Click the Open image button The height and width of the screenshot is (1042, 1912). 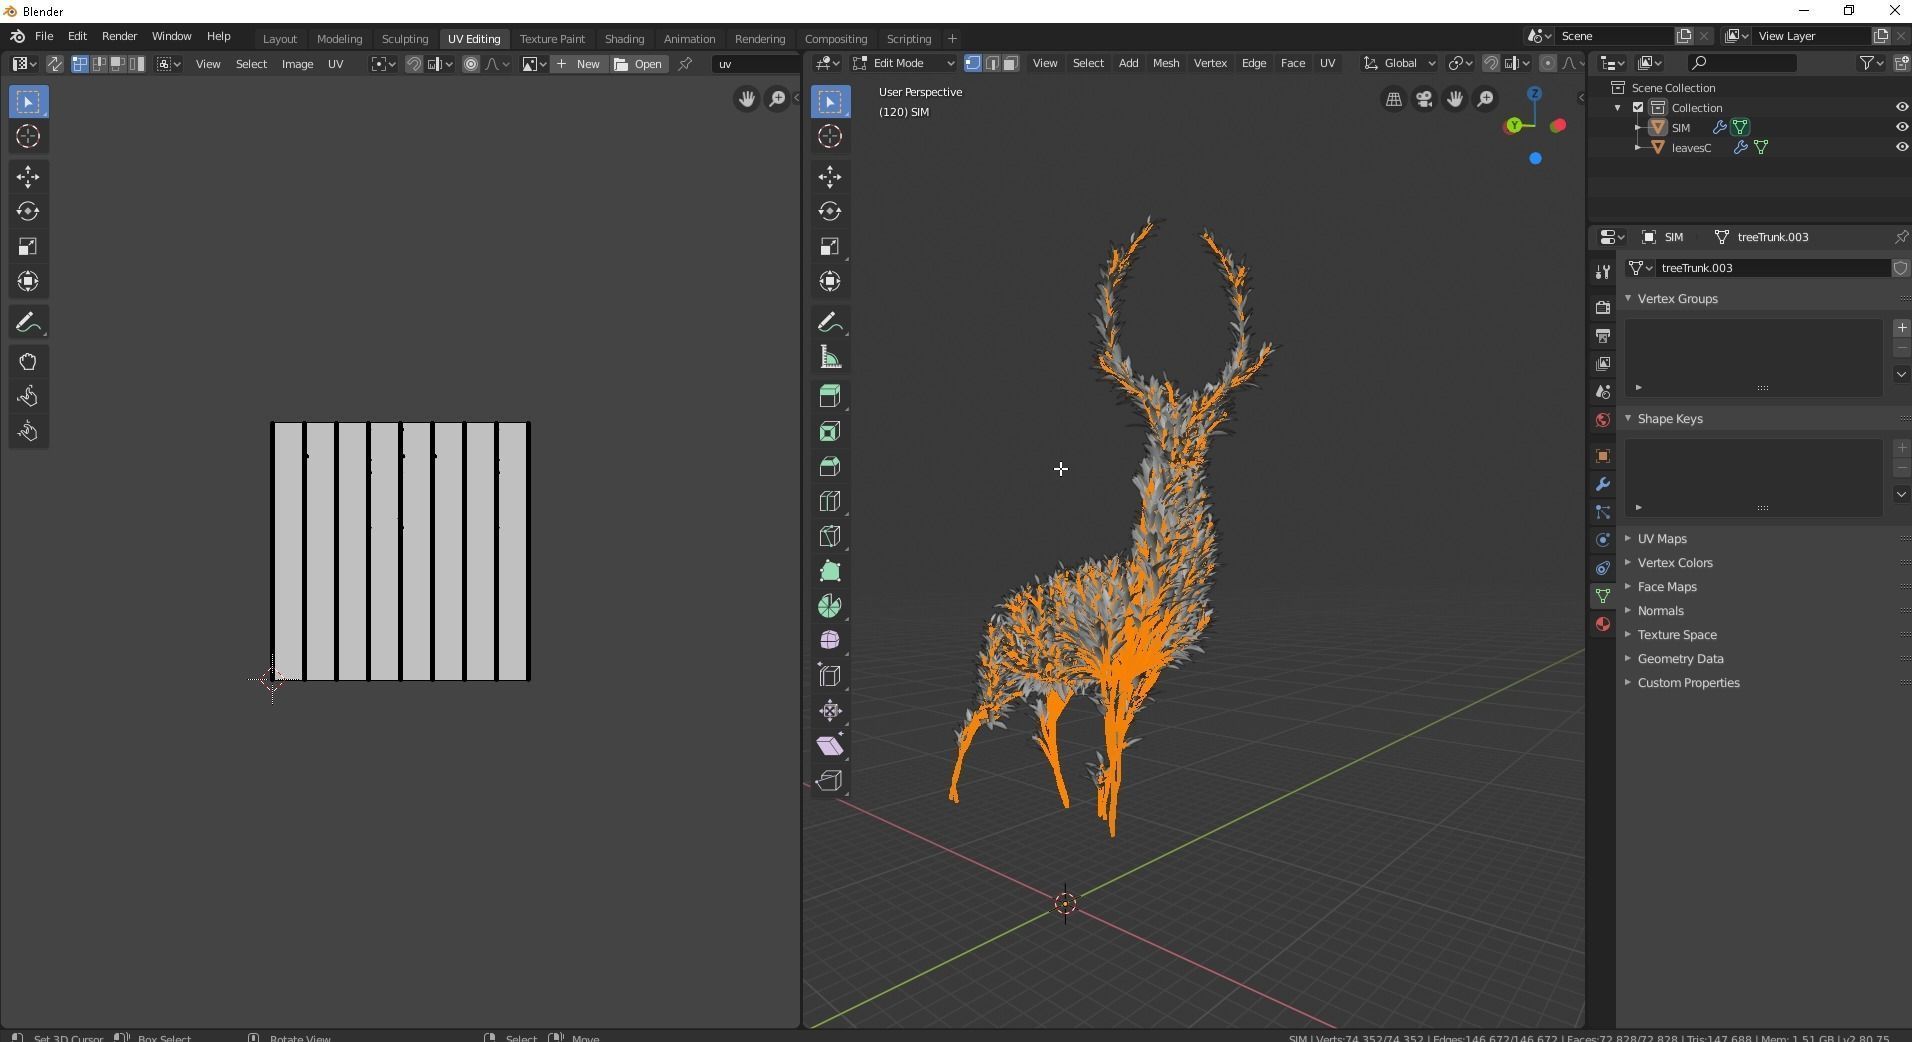638,64
